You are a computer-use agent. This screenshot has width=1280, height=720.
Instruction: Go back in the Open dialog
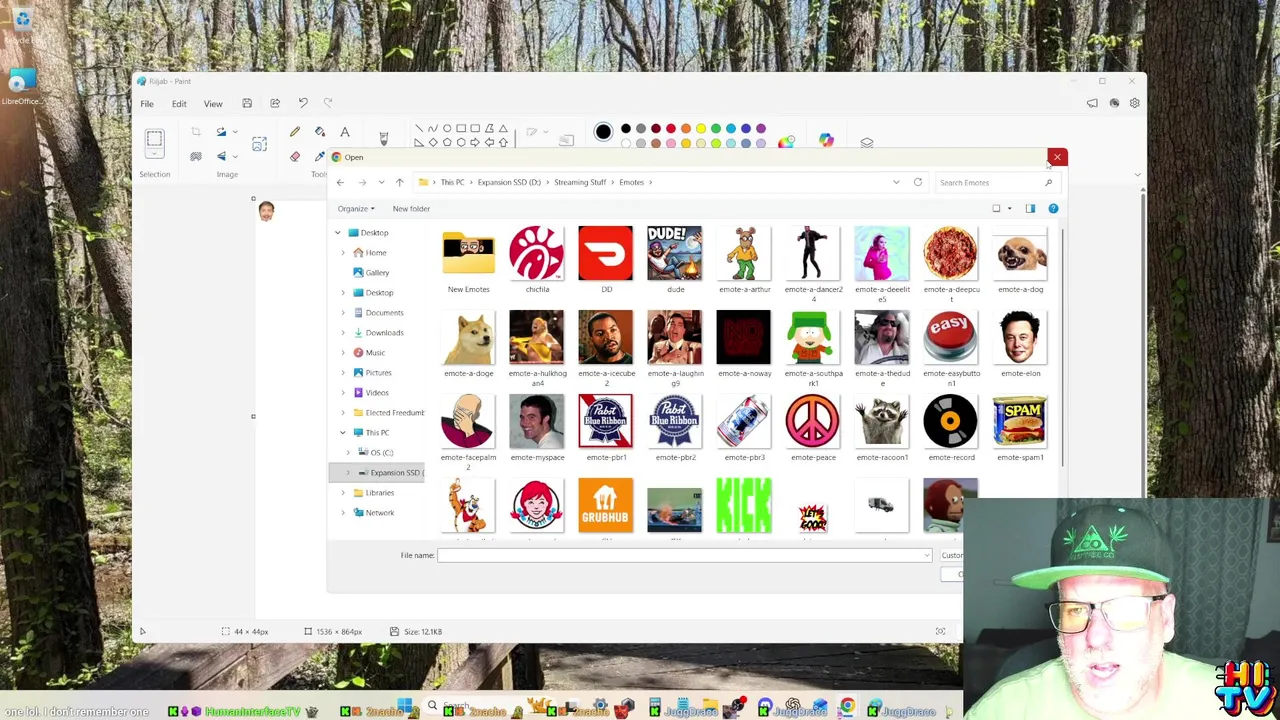[x=340, y=182]
